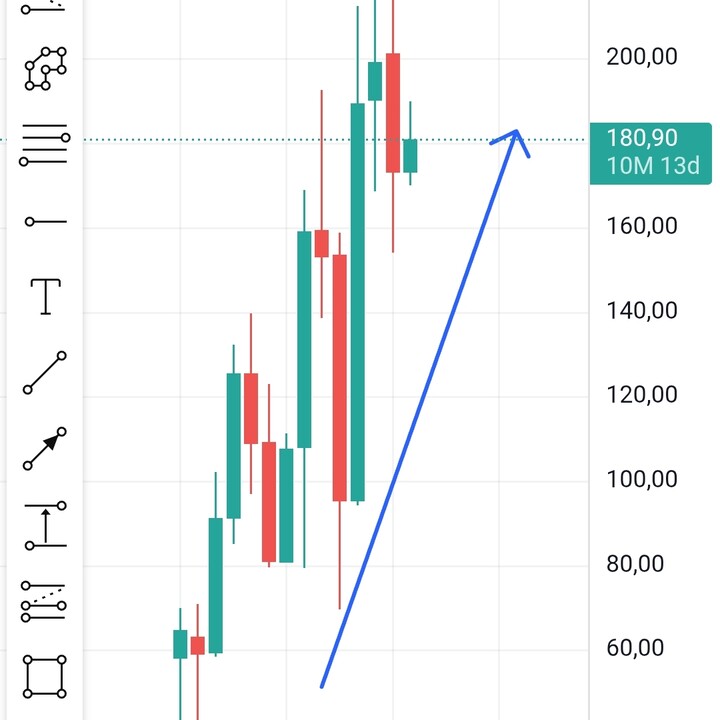Viewport: 720px width, 720px height.
Task: Click the 140,00 price scale label
Action: coord(641,311)
